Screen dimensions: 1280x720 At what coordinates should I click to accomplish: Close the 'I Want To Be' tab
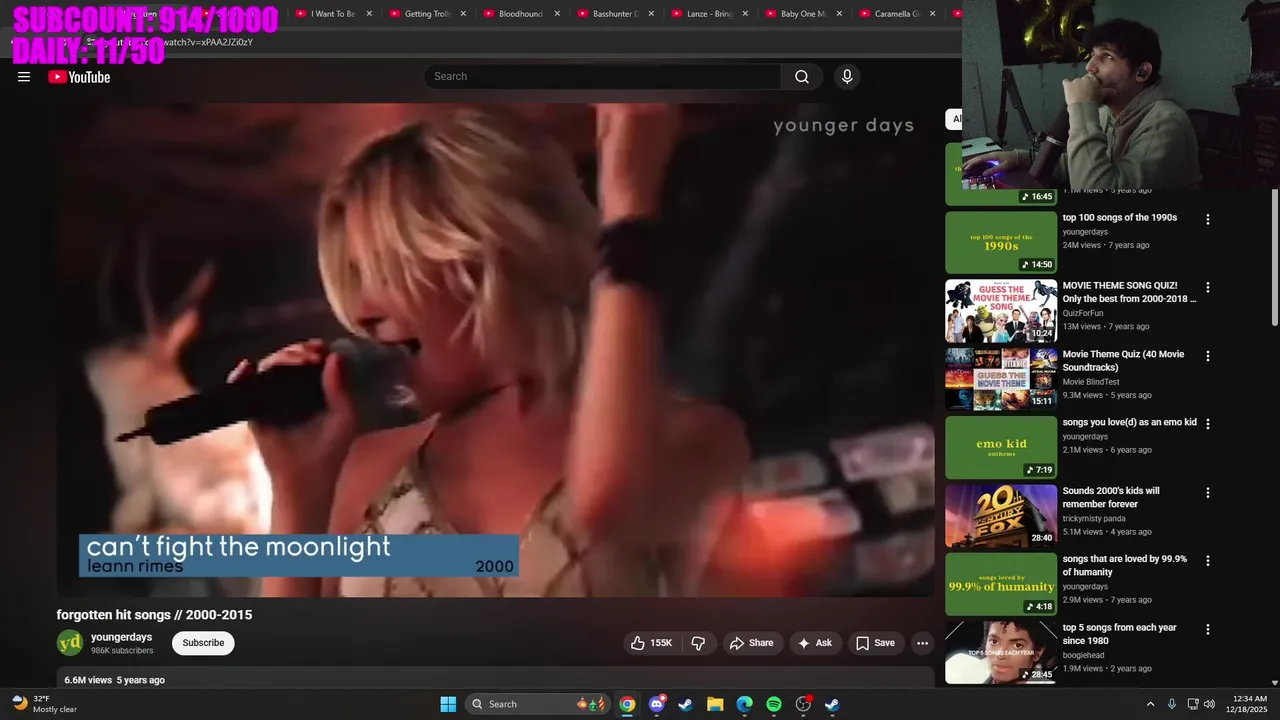click(369, 14)
